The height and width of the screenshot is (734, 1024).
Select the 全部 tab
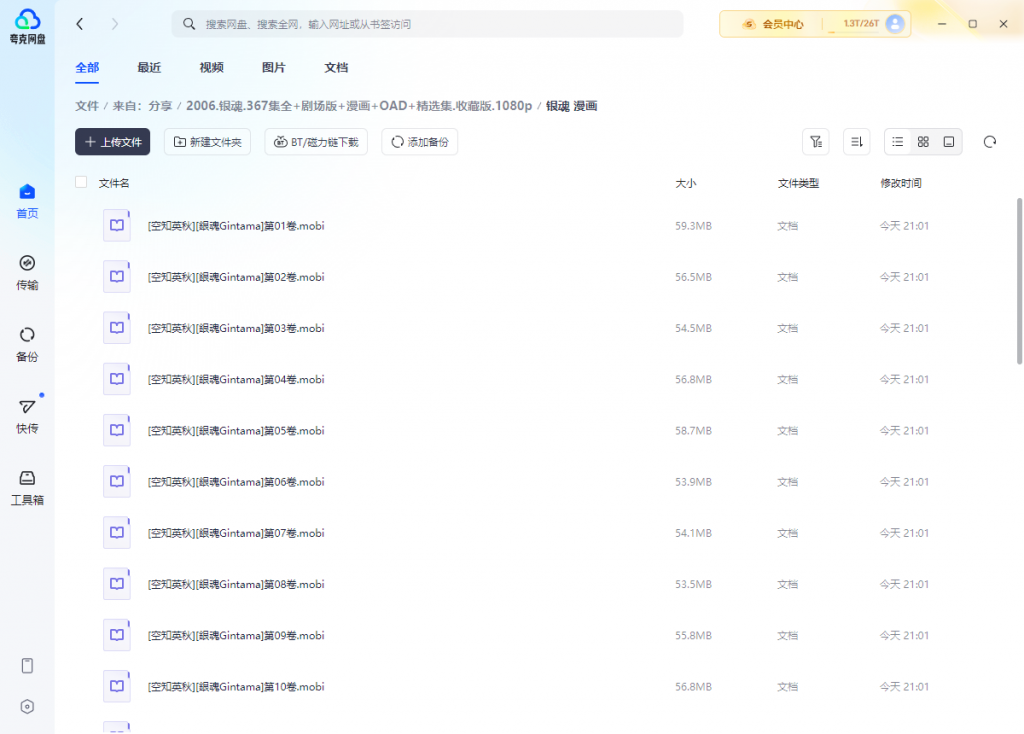point(87,68)
